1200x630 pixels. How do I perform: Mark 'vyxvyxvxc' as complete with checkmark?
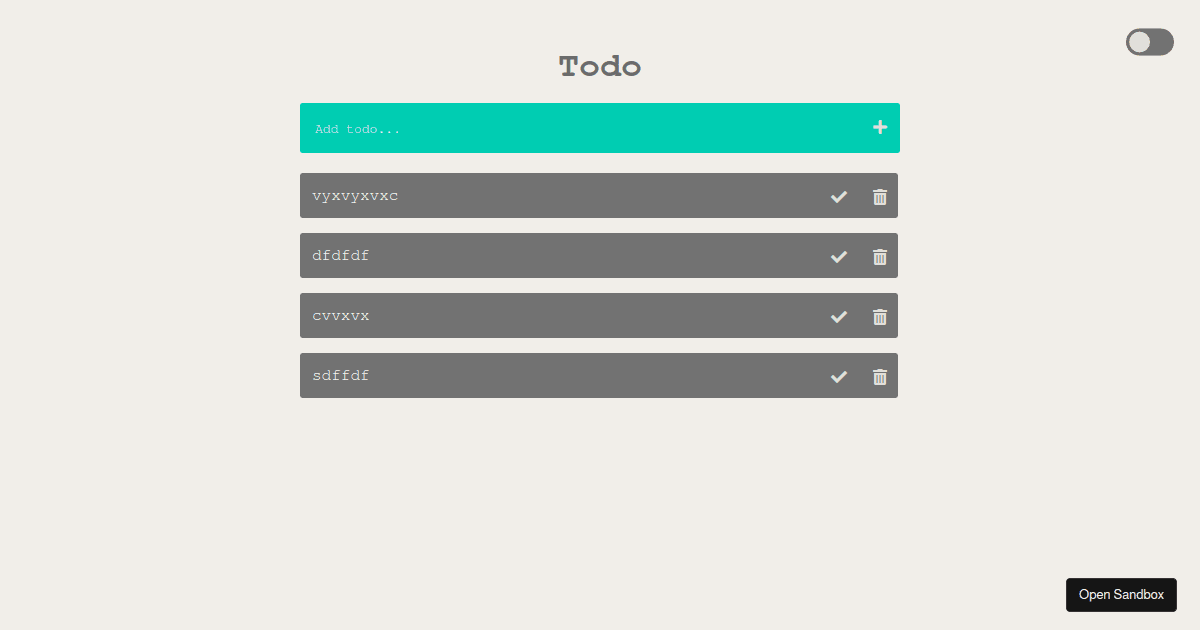click(x=839, y=197)
